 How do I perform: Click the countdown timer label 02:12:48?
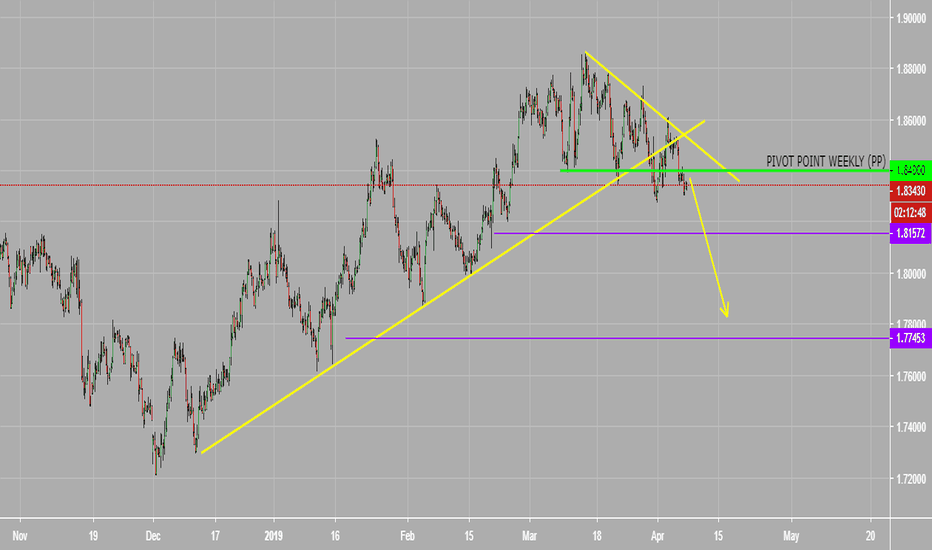(x=911, y=212)
